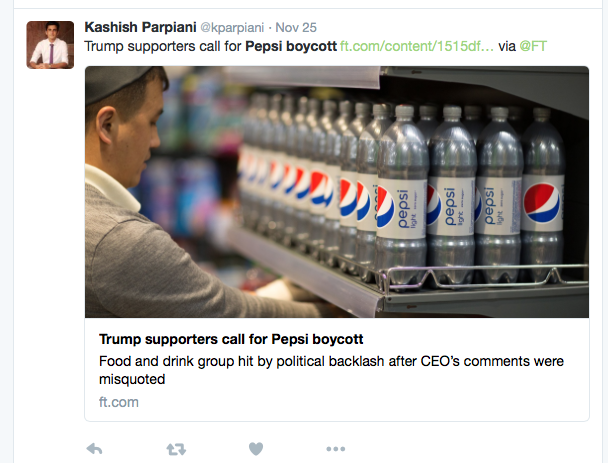Open the Nov 25 tweet timestamp

pos(296,28)
